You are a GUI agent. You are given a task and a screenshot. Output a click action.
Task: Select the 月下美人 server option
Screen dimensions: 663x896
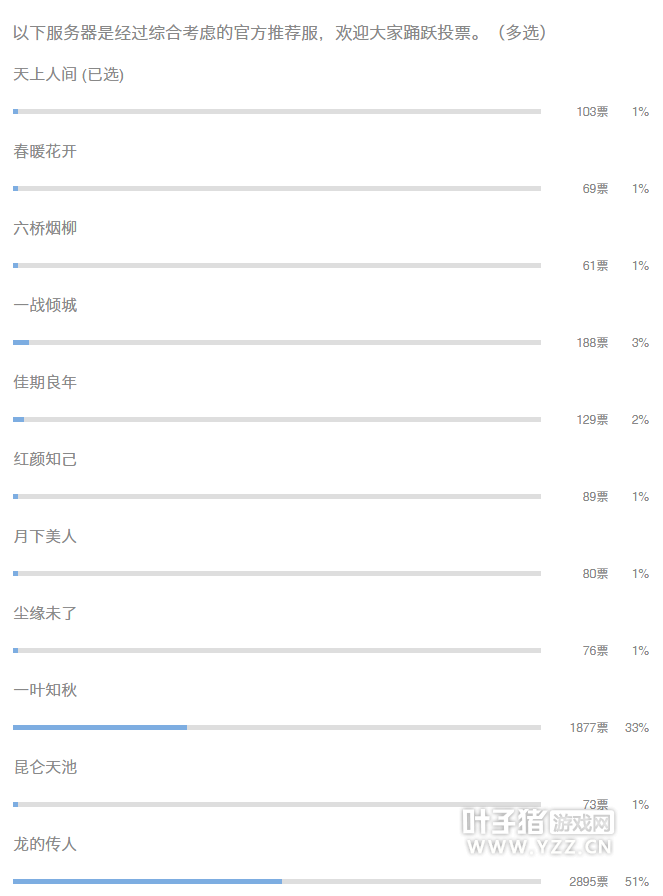click(x=45, y=537)
